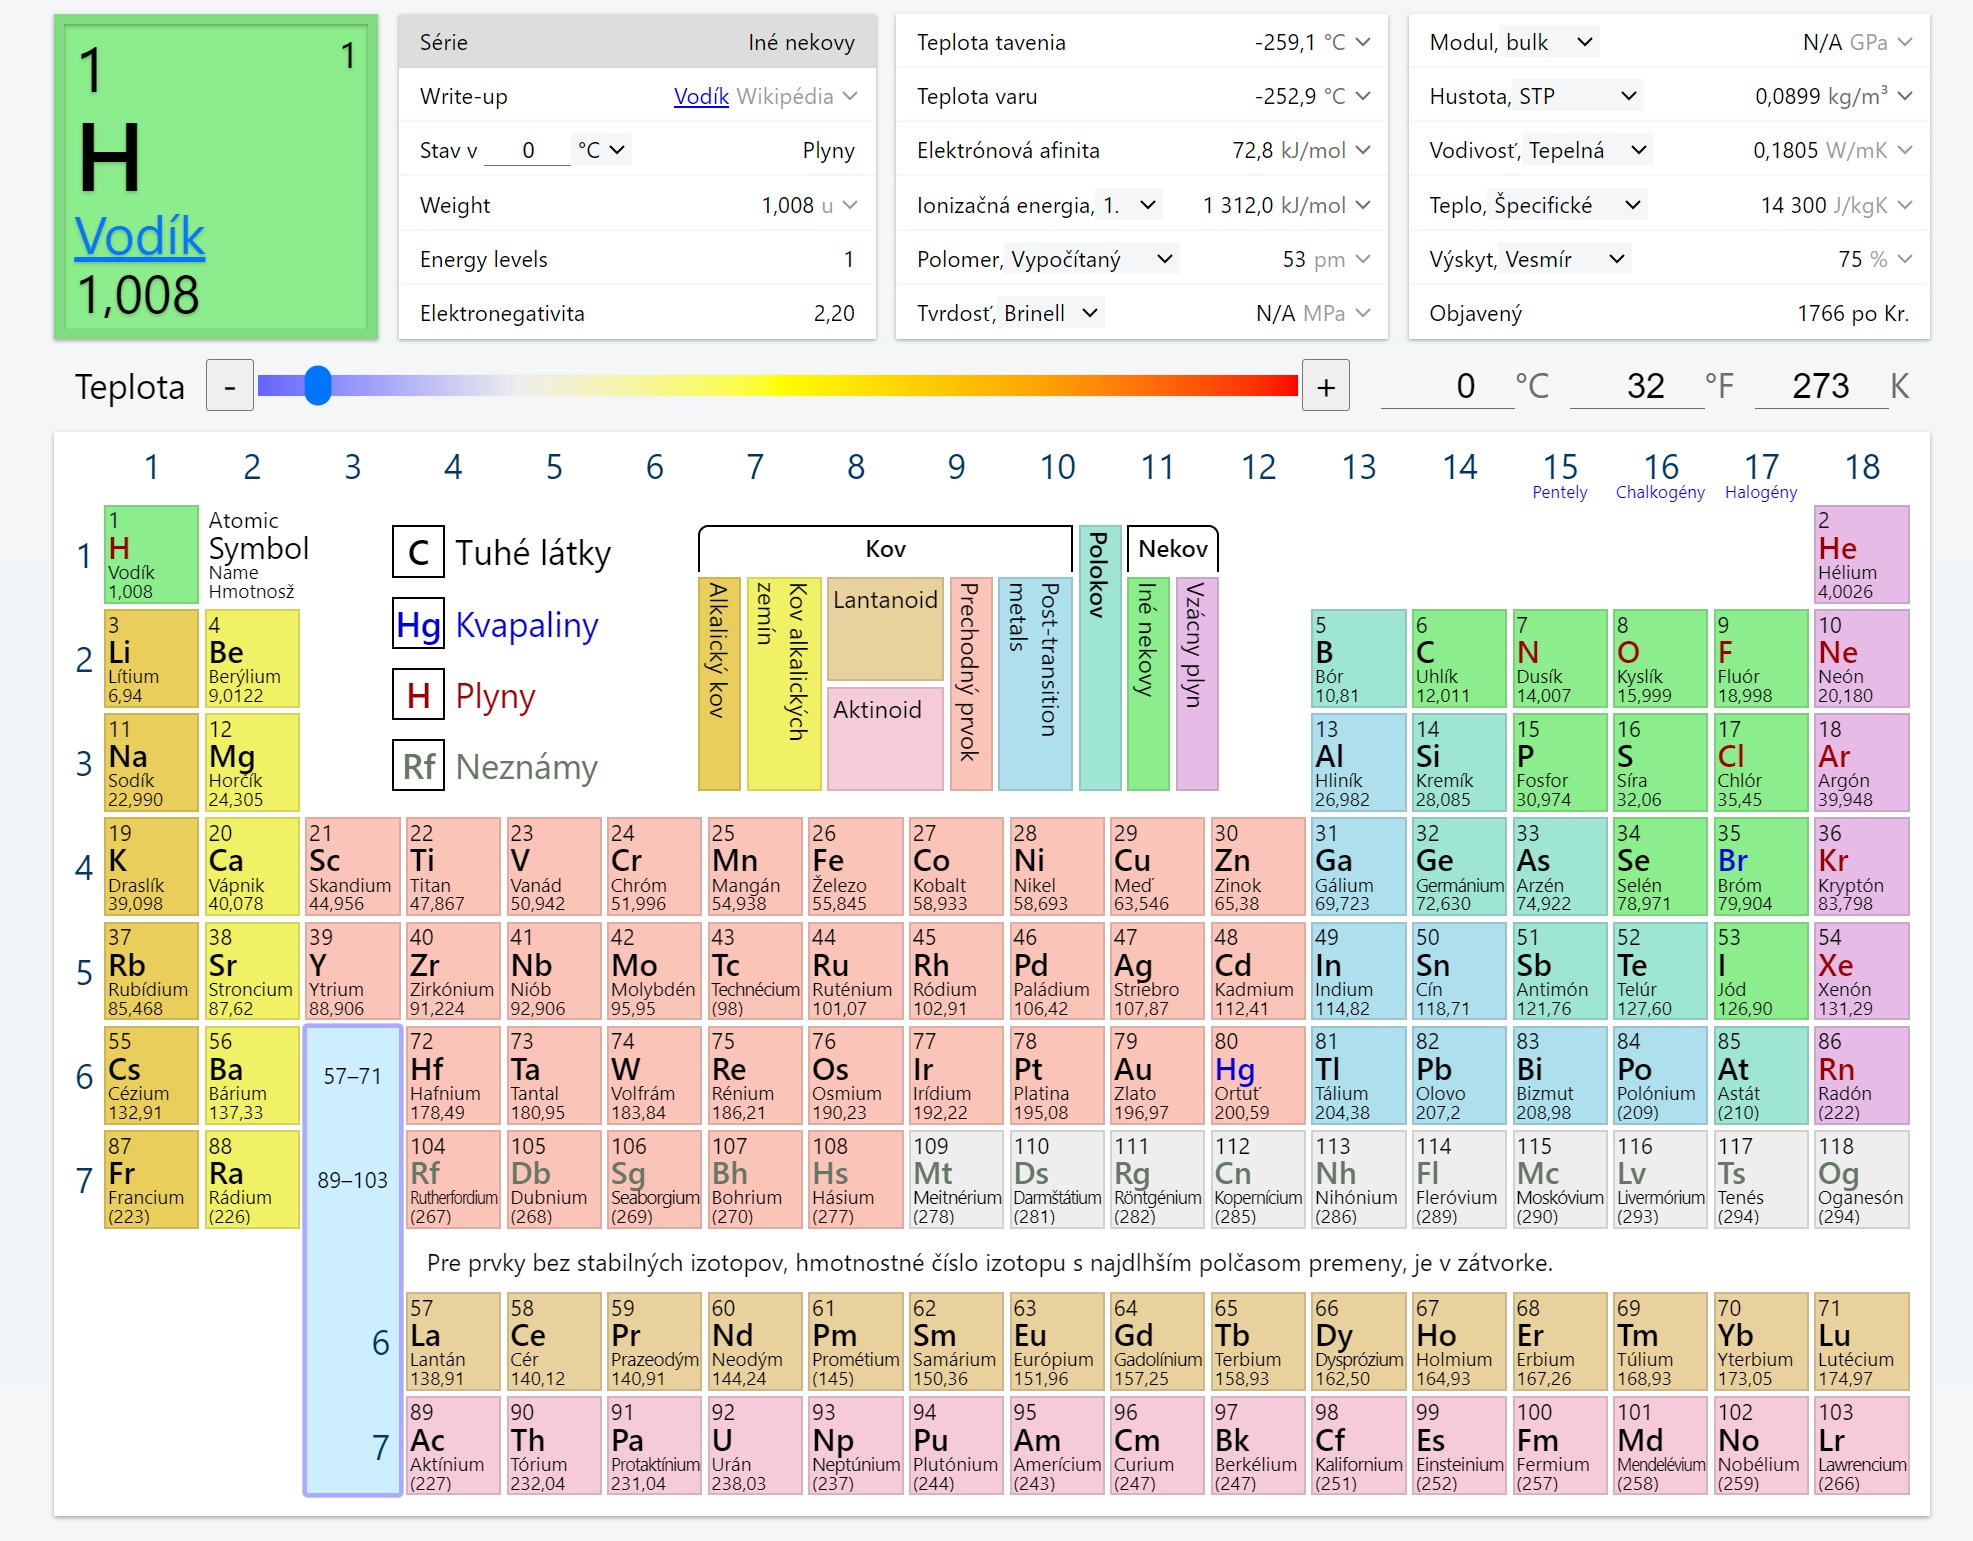Open the °C unit dropdown in Stav row
This screenshot has width=1973, height=1541.
tap(601, 150)
